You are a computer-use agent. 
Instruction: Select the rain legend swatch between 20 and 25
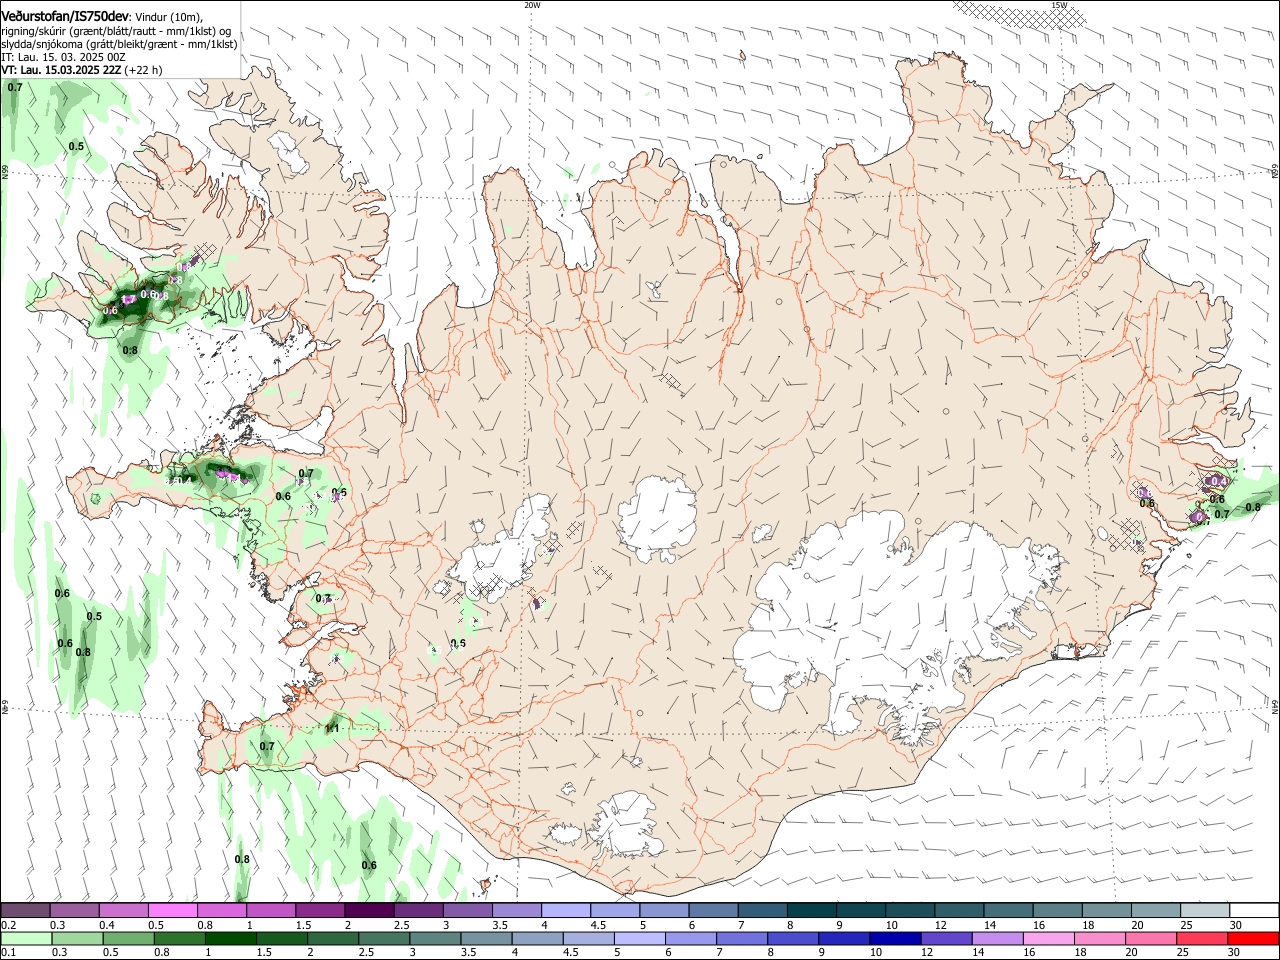[x=1151, y=938]
